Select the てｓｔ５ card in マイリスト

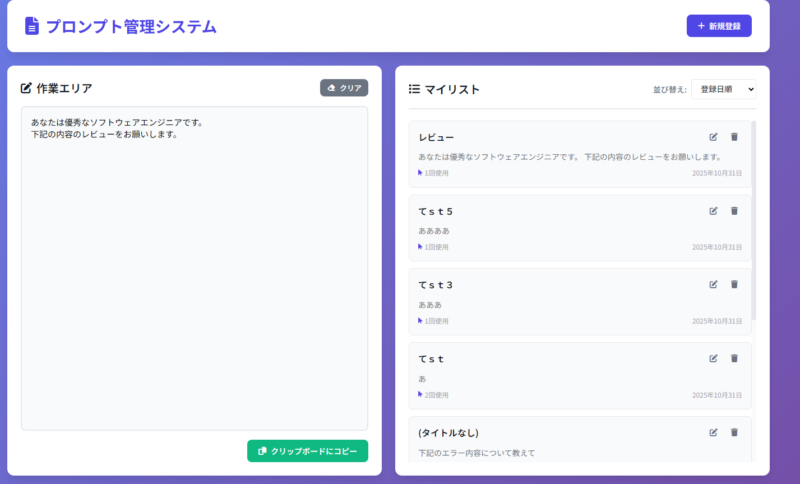coord(560,229)
